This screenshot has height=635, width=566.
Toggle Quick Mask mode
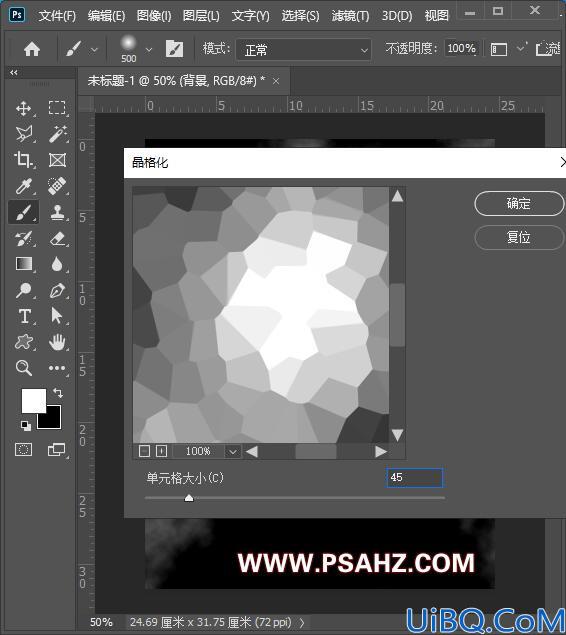23,450
